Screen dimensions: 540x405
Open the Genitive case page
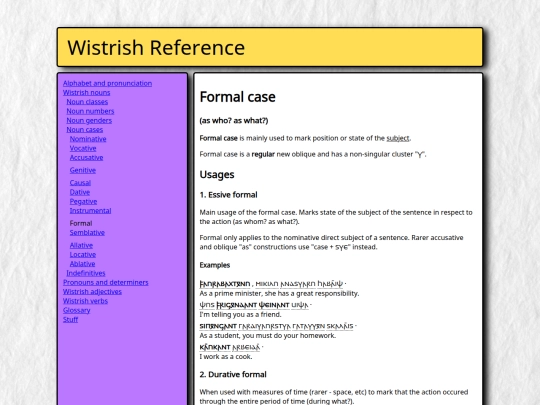pyautogui.click(x=83, y=170)
